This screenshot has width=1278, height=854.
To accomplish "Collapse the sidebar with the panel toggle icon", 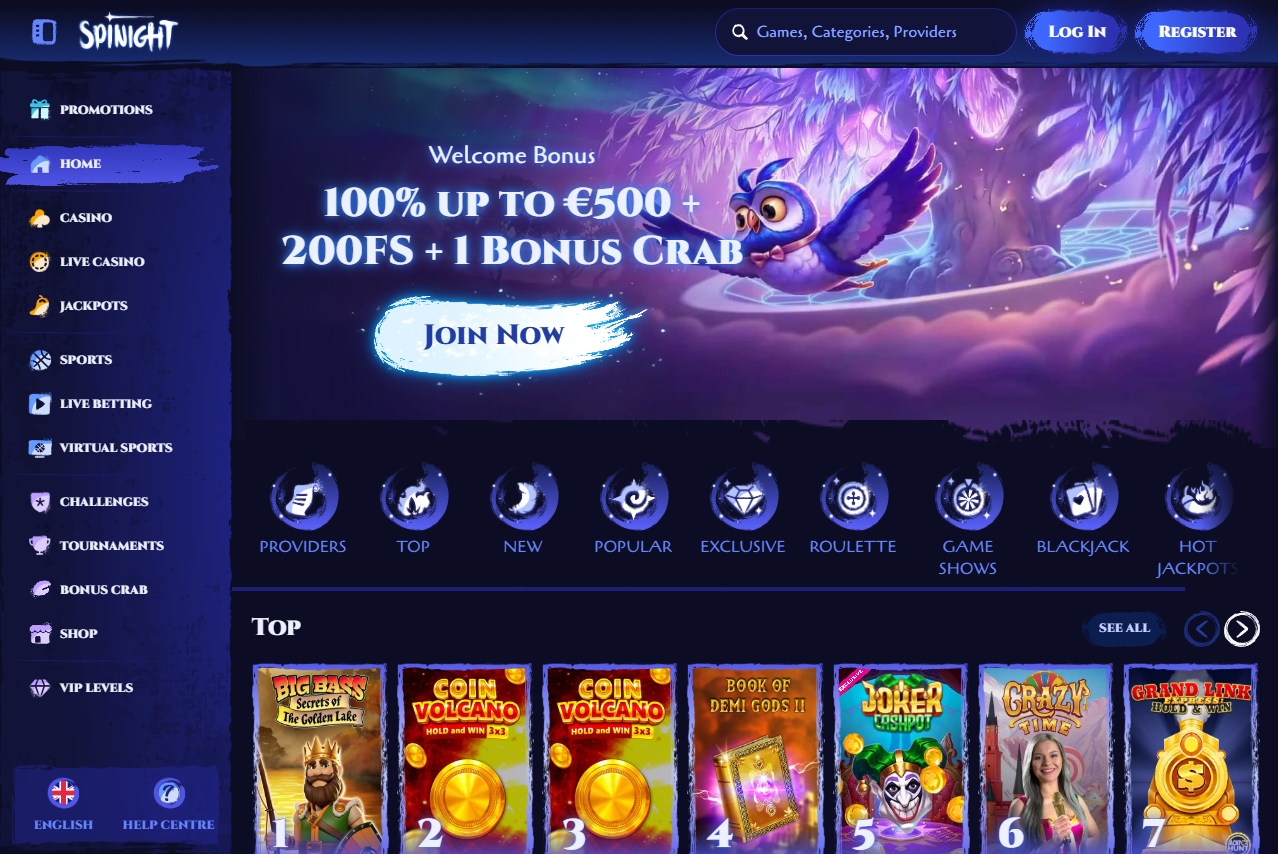I will tap(44, 33).
